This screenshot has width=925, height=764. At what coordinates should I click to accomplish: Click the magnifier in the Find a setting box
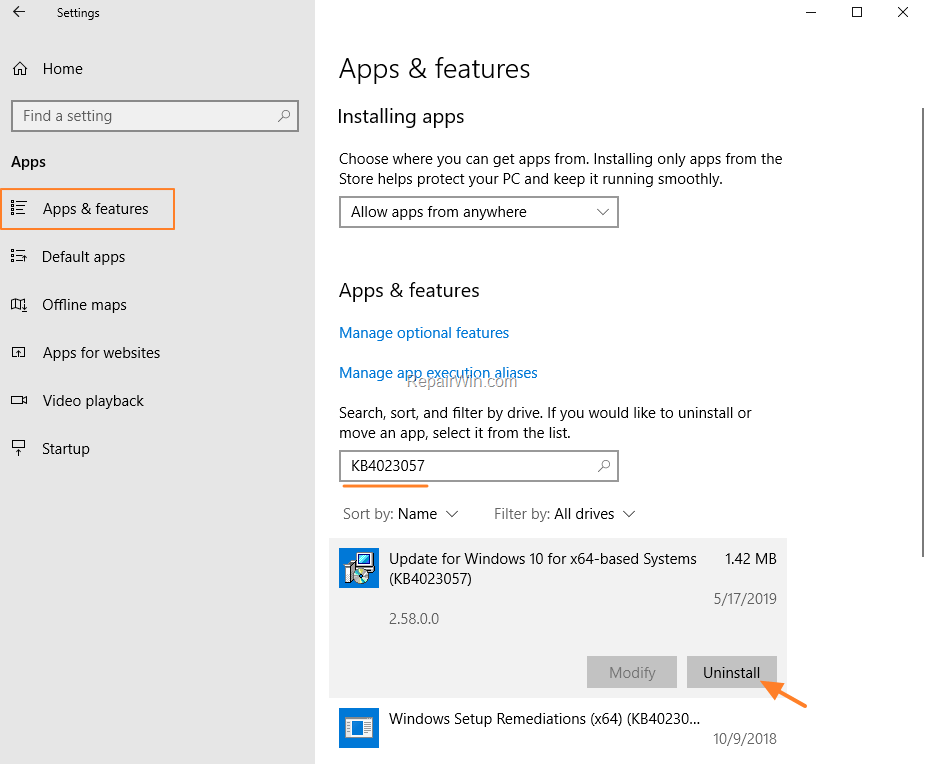coord(284,116)
